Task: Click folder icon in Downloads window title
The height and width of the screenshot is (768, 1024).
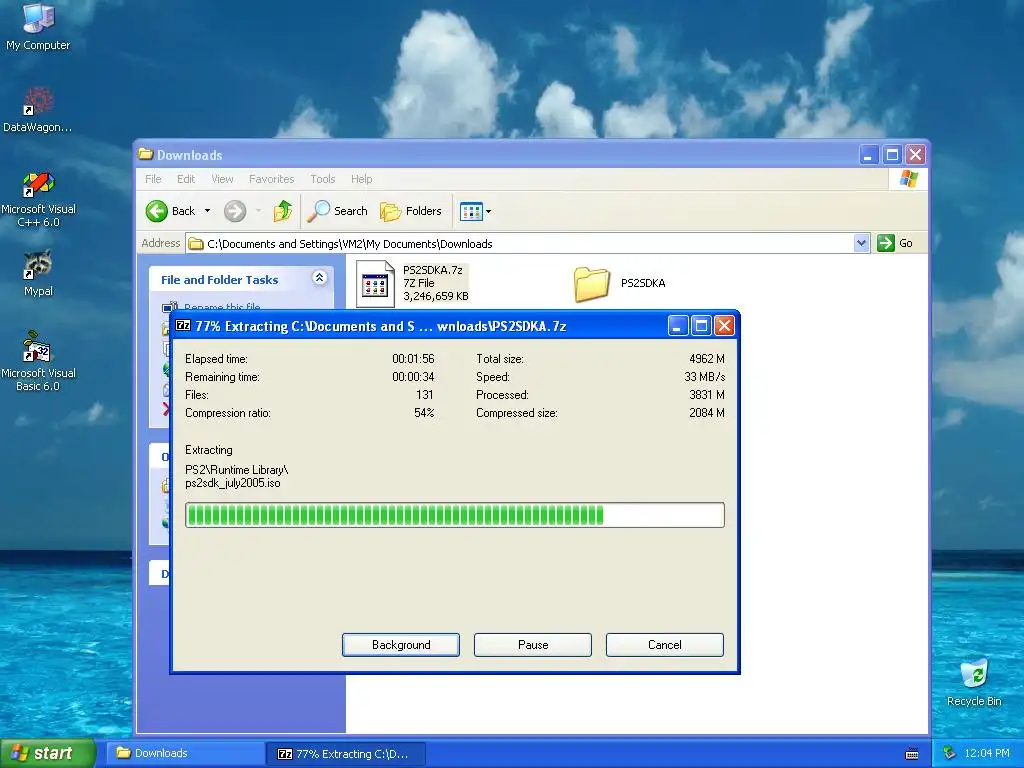Action: (x=146, y=155)
